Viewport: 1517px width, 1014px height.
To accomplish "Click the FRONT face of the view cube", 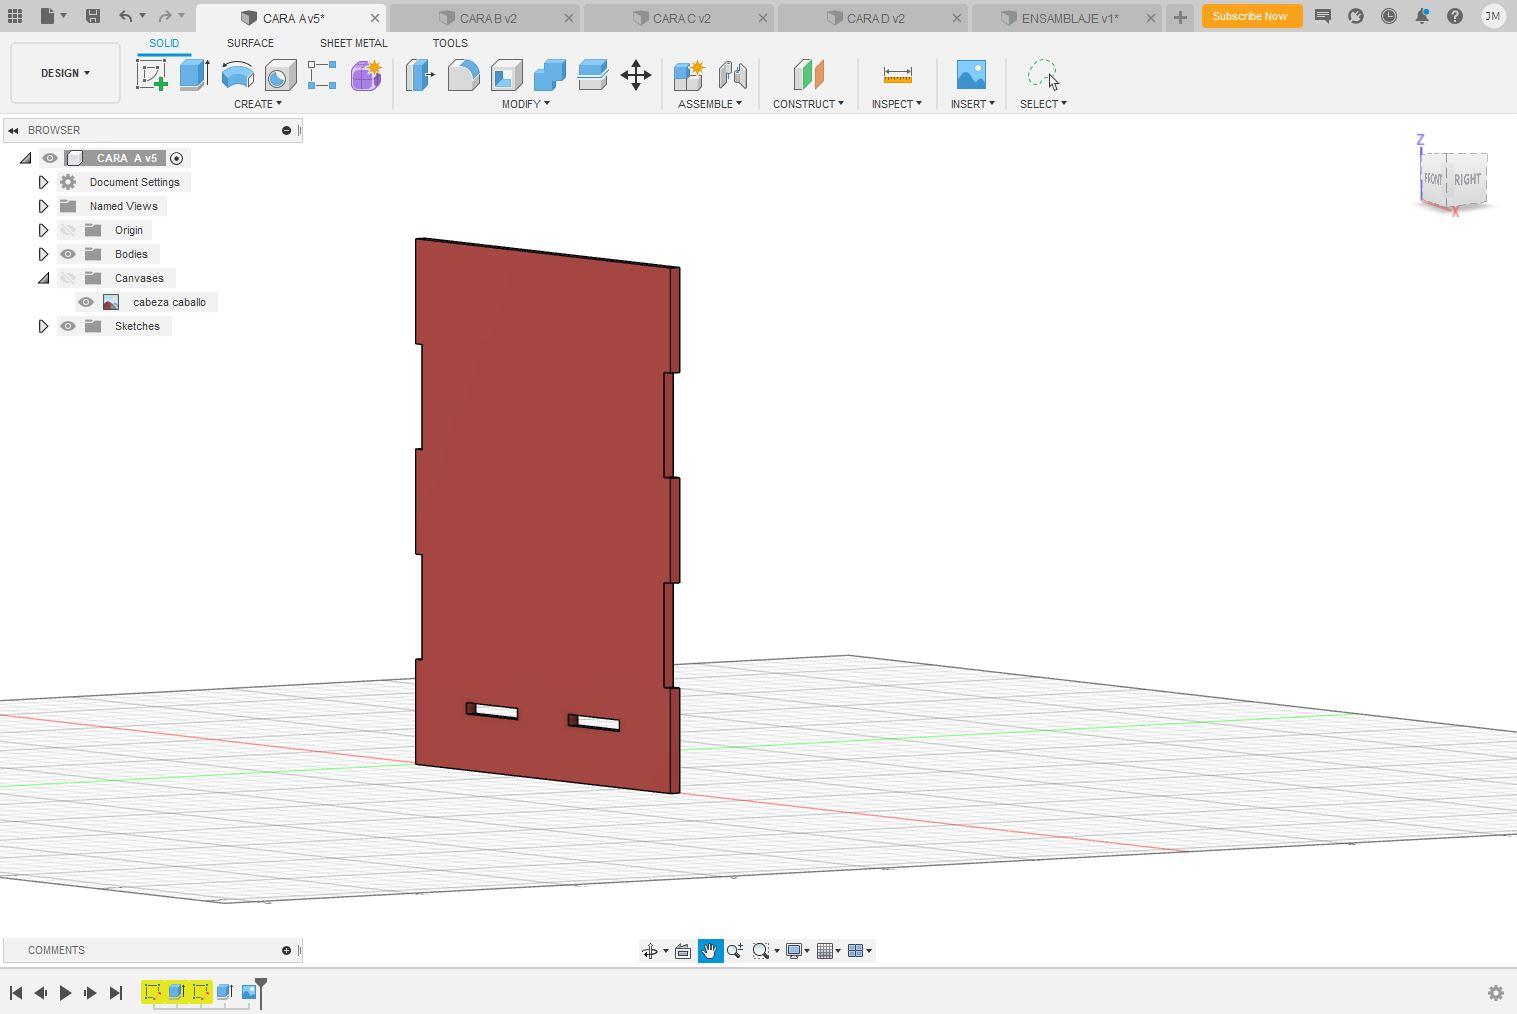I will tap(1433, 179).
